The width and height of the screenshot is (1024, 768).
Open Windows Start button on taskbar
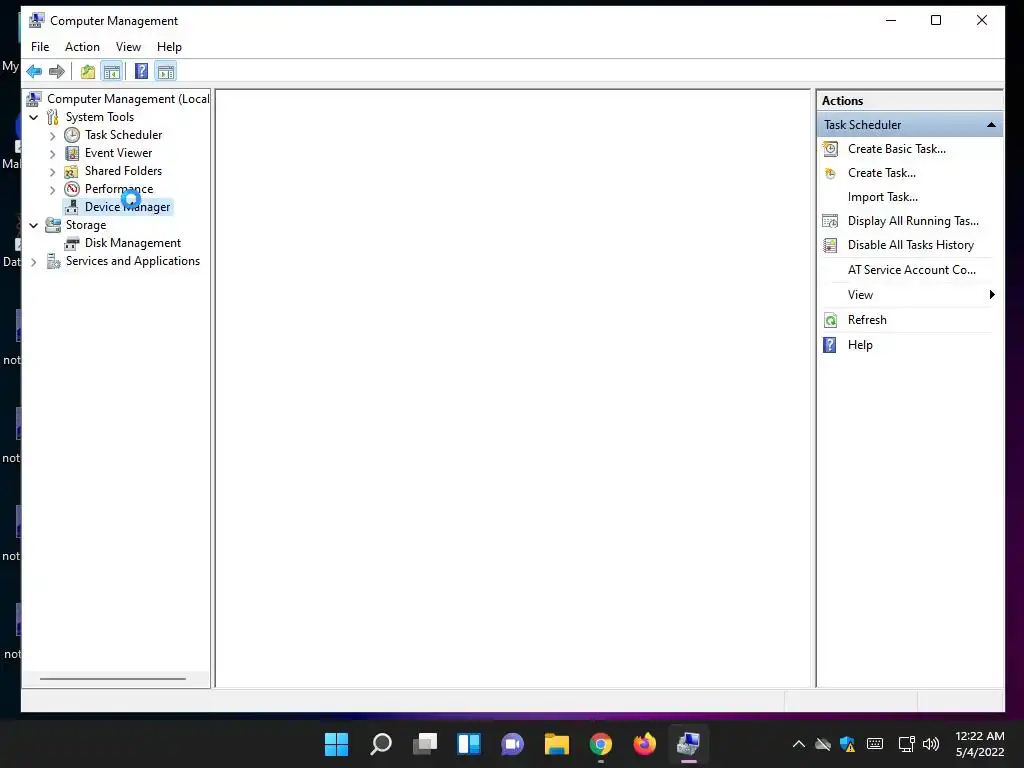coord(336,744)
